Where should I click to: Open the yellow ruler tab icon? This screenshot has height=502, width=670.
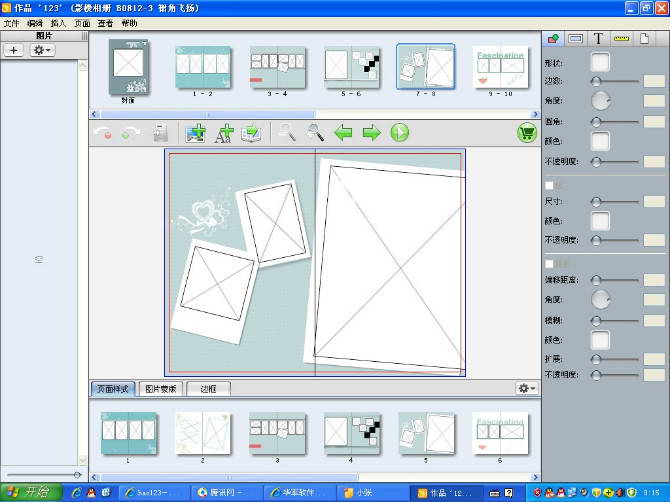622,39
